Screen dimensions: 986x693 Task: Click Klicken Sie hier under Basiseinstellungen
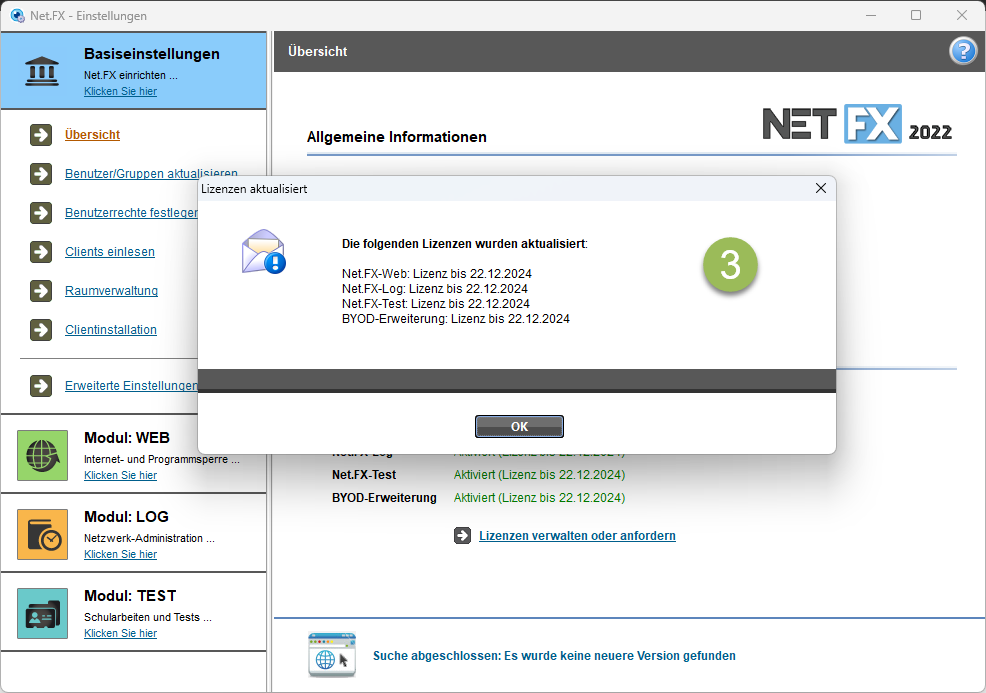click(120, 91)
